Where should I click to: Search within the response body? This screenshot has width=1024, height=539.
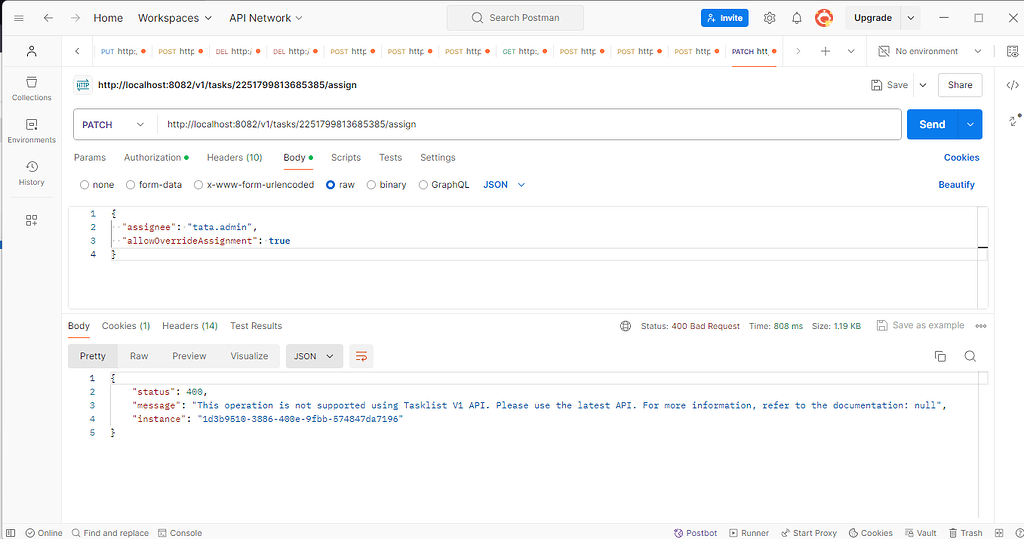(970, 356)
